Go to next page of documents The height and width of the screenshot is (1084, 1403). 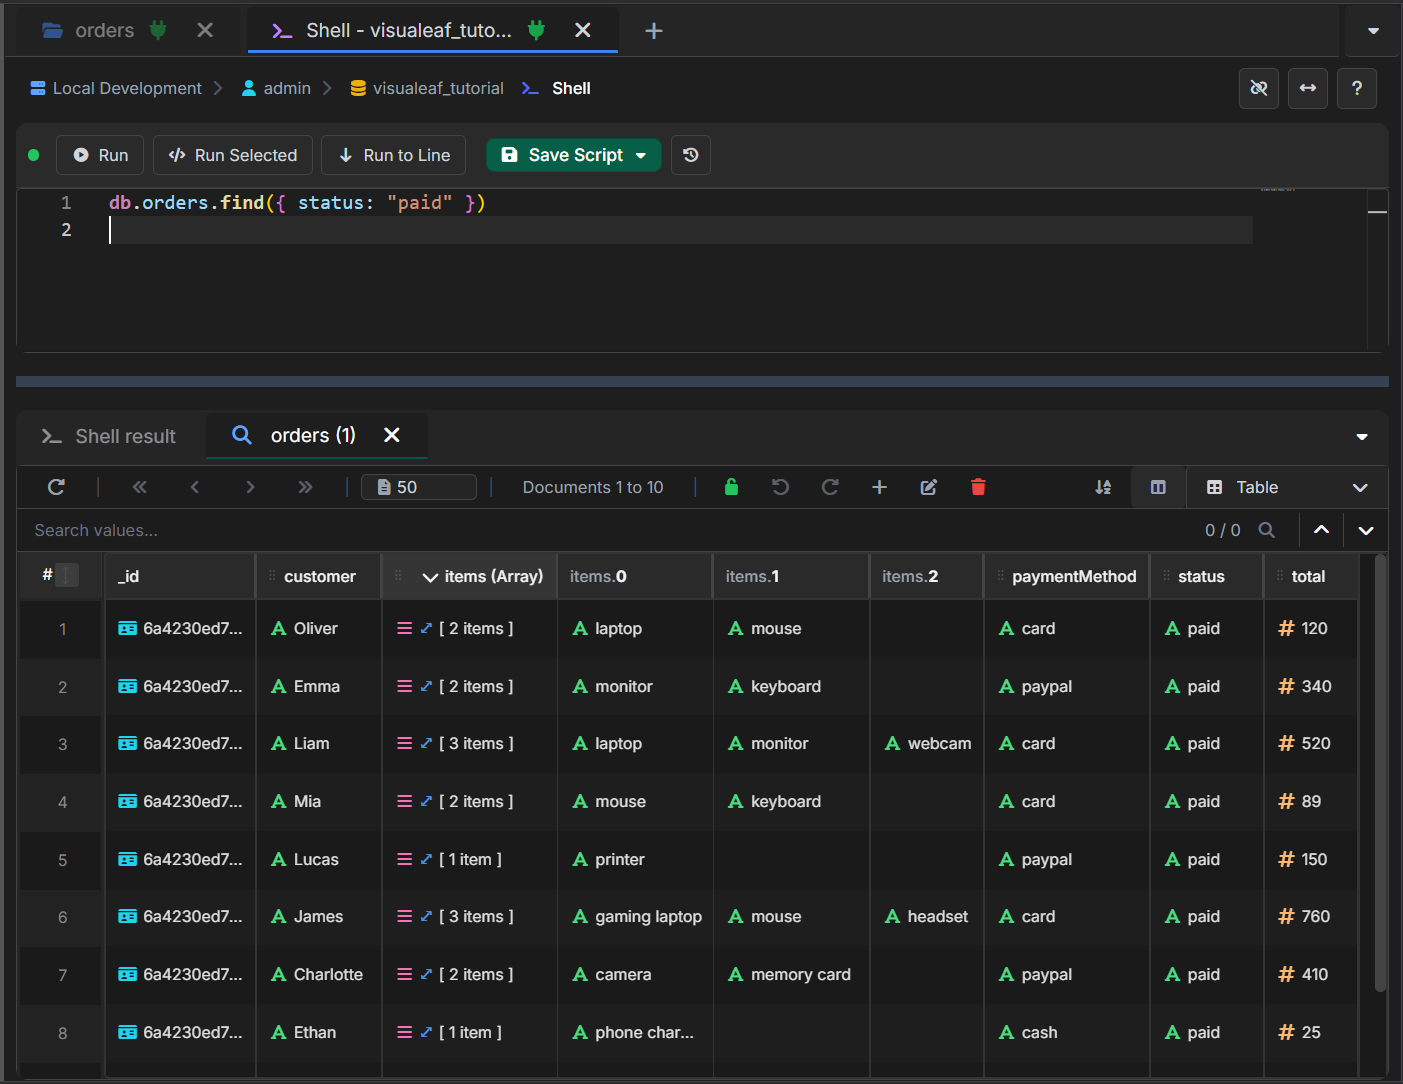250,487
